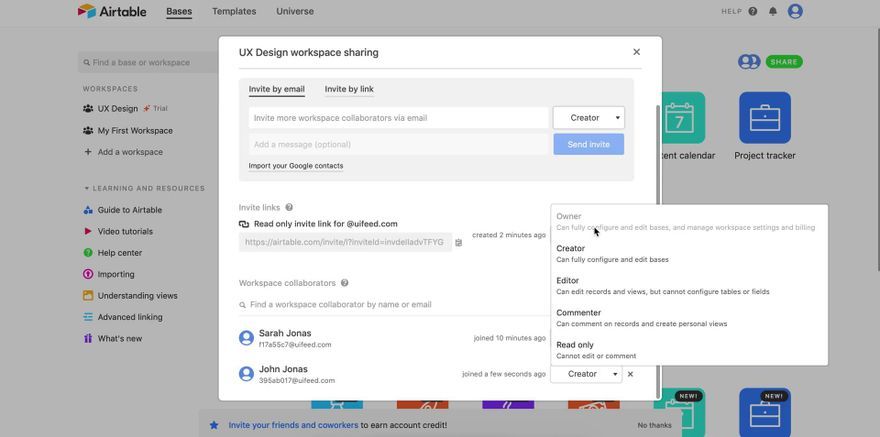Open the user account avatar icon
The height and width of the screenshot is (437, 880).
coord(795,11)
